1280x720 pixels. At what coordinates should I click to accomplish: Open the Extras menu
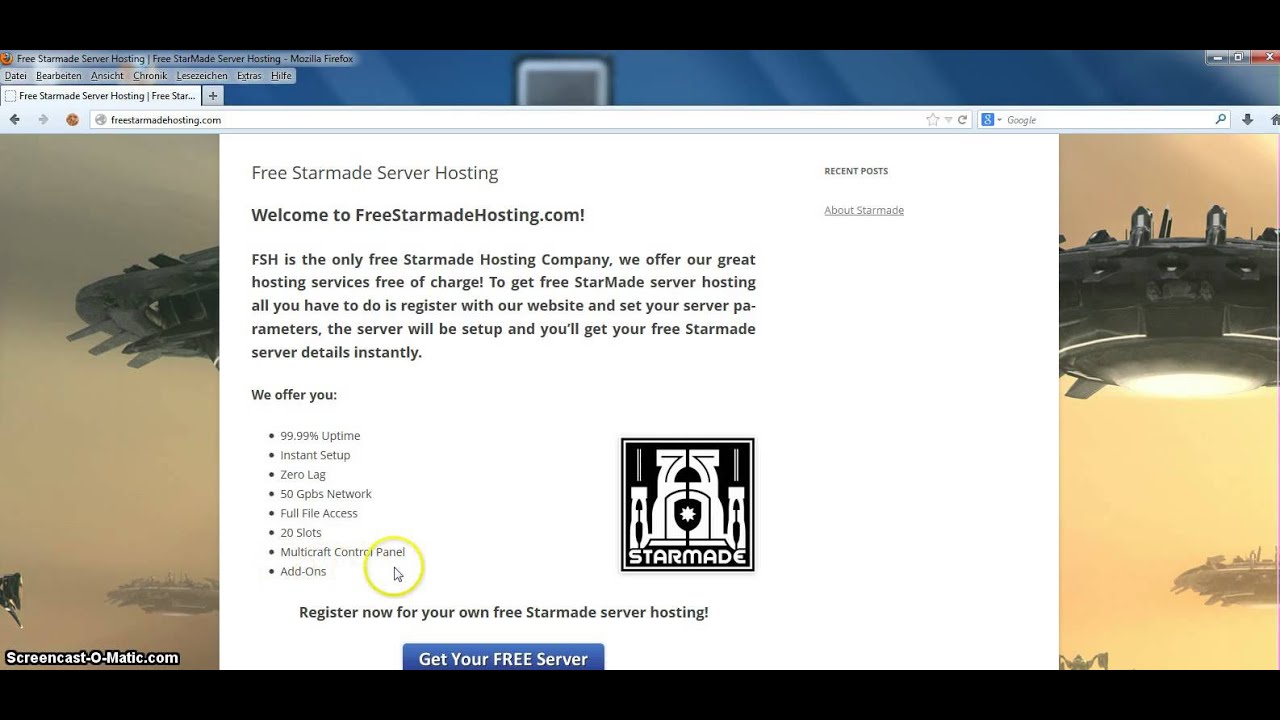pos(249,76)
